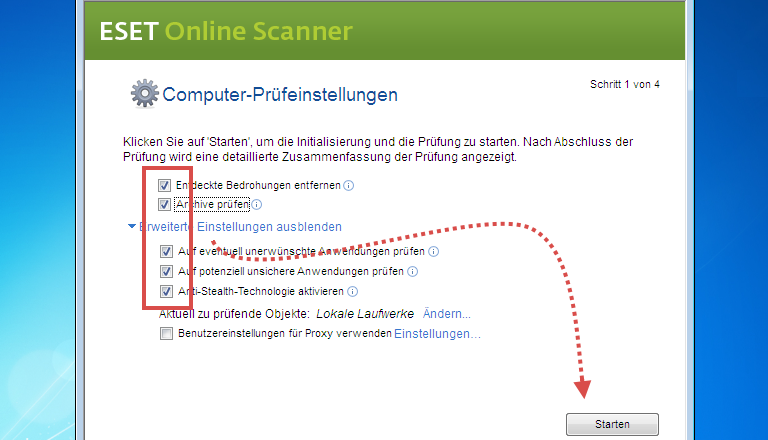The width and height of the screenshot is (768, 440).
Task: Uncheck 'Anti-Stealth-Technologie aktivieren'
Action: (x=166, y=292)
